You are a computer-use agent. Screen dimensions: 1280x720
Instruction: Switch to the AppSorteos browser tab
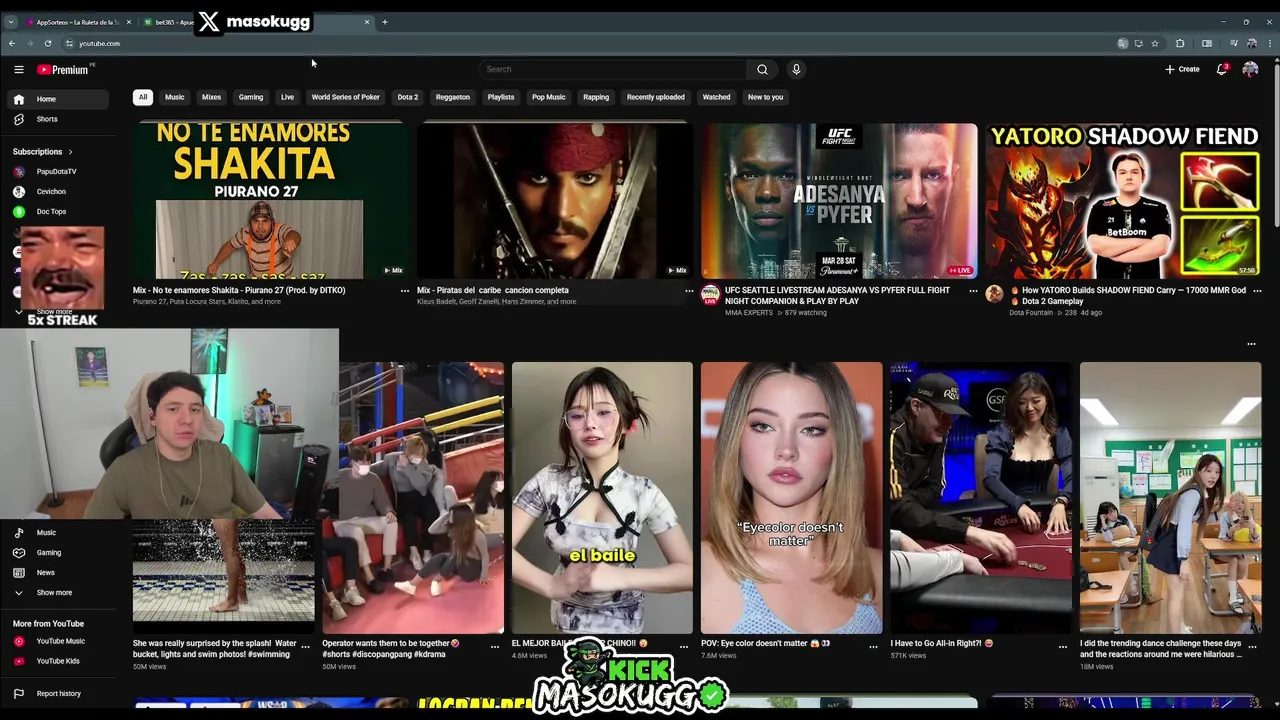pyautogui.click(x=77, y=22)
